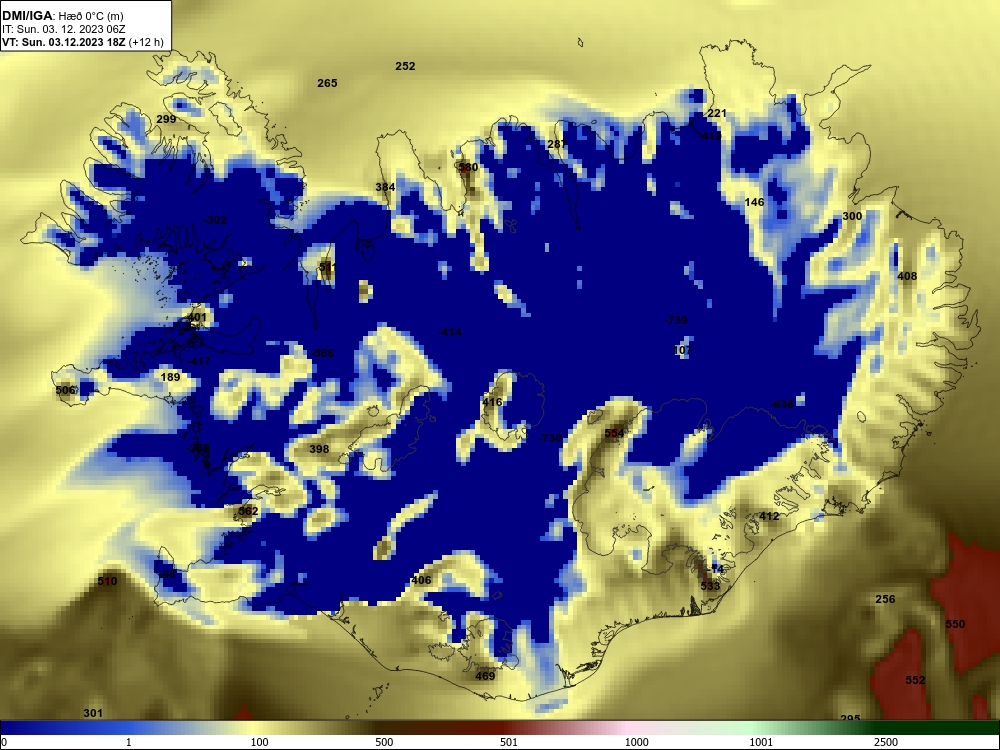Click the 256 value on the map

(x=885, y=599)
